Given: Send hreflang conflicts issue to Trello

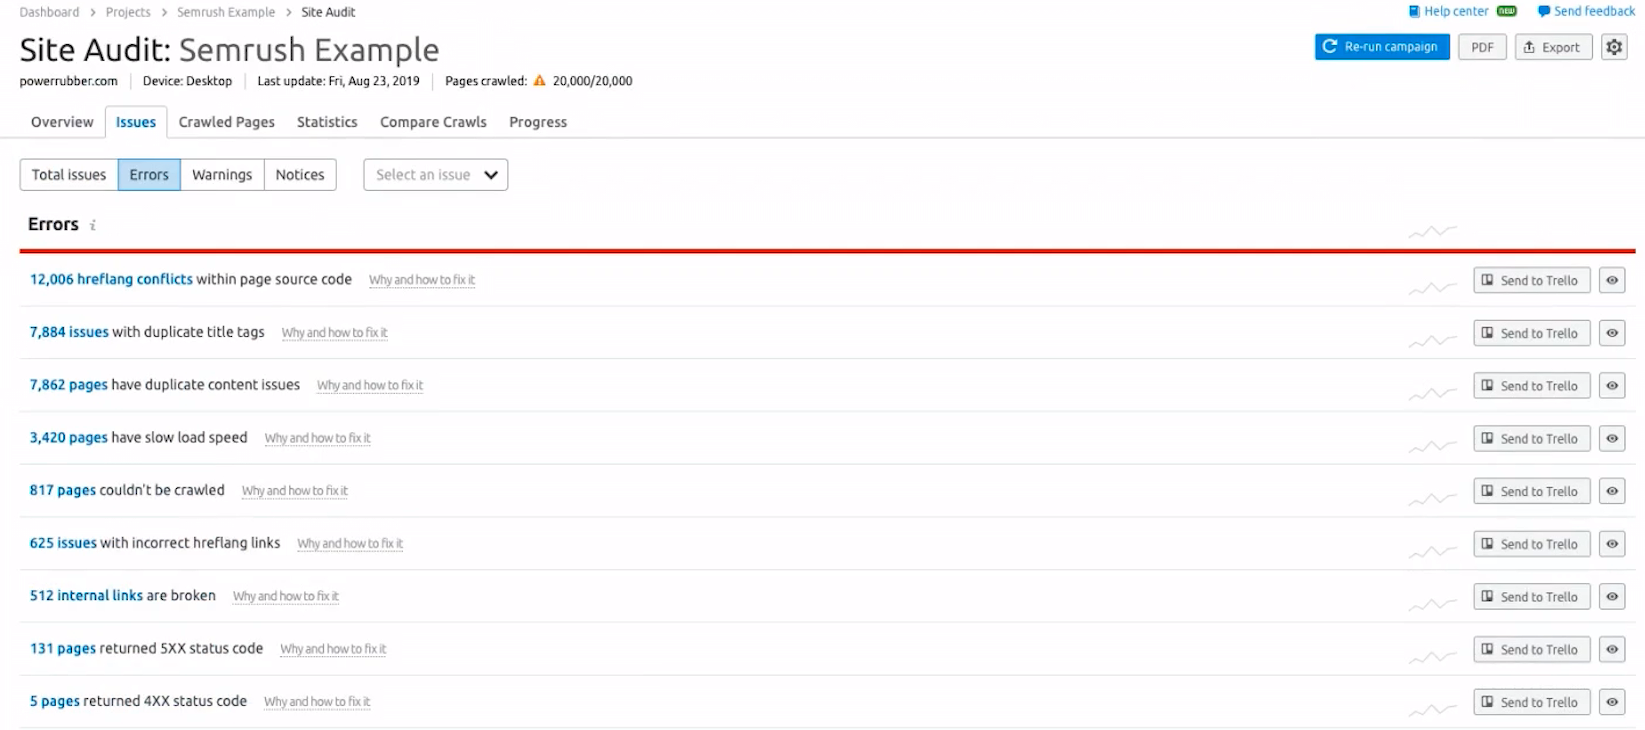Looking at the screenshot, I should (x=1531, y=281).
